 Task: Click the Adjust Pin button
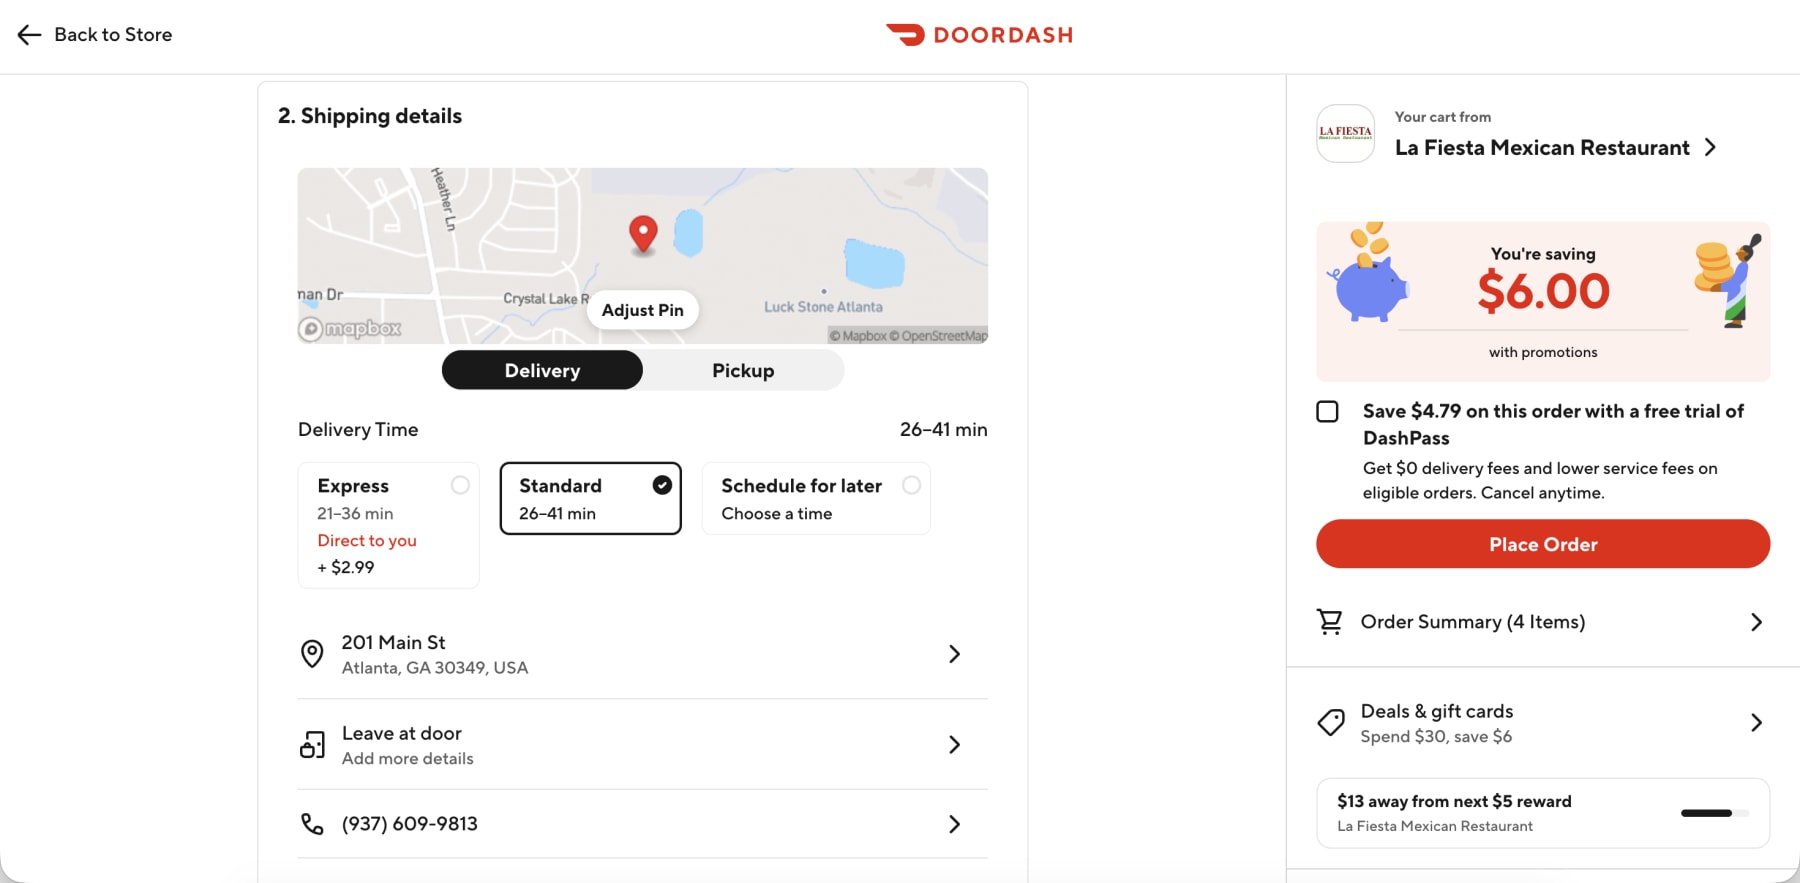click(x=642, y=310)
